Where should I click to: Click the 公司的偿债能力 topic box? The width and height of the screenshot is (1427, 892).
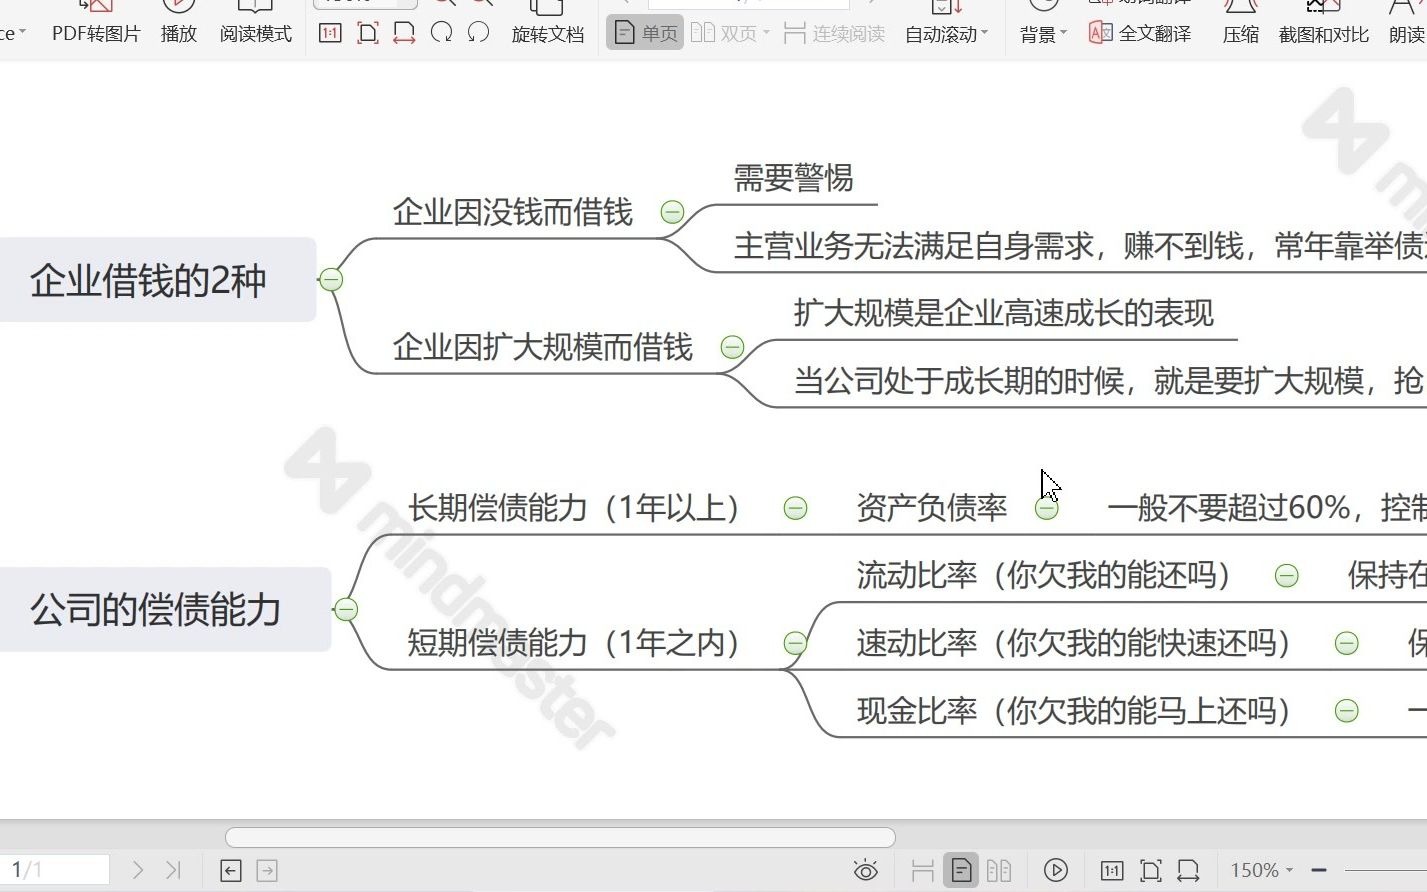165,609
